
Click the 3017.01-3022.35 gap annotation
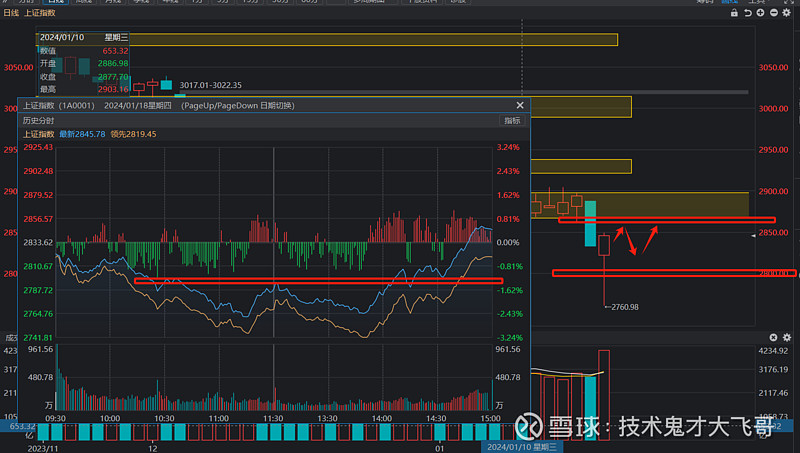(x=211, y=85)
